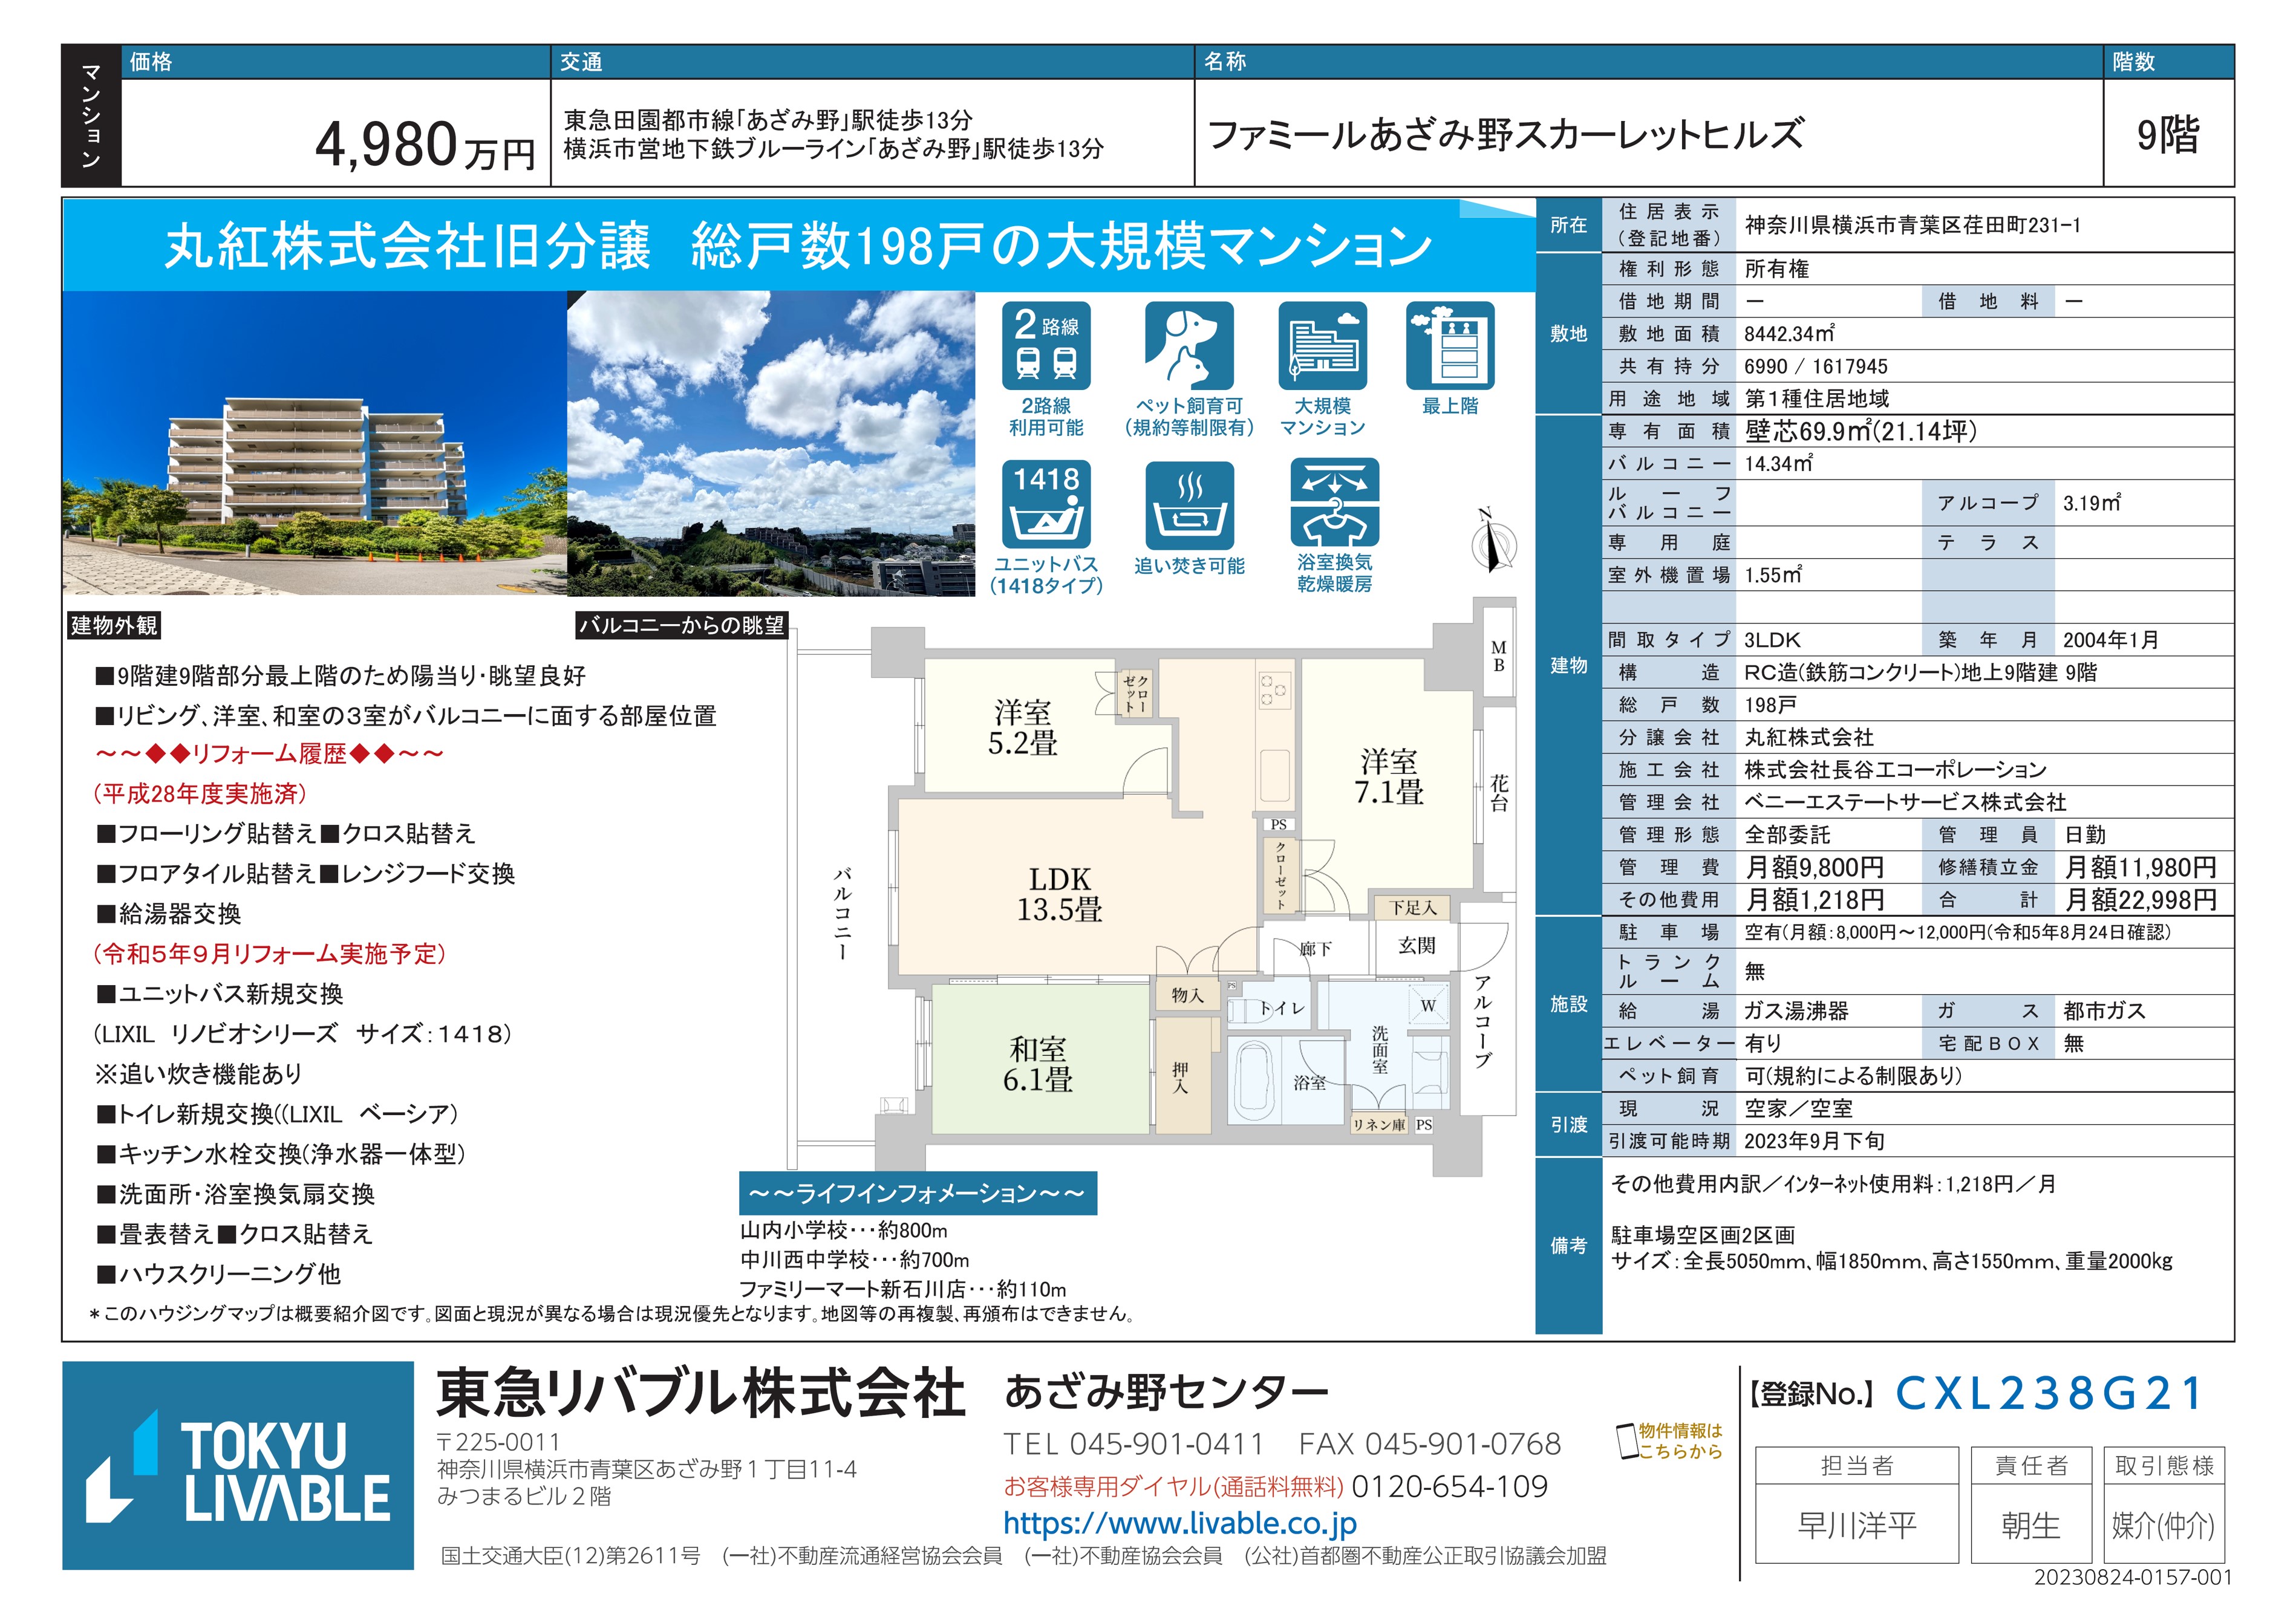This screenshot has height=1623, width=2296.
Task: Click the 1418 unit bath icon
Action: 1046,504
